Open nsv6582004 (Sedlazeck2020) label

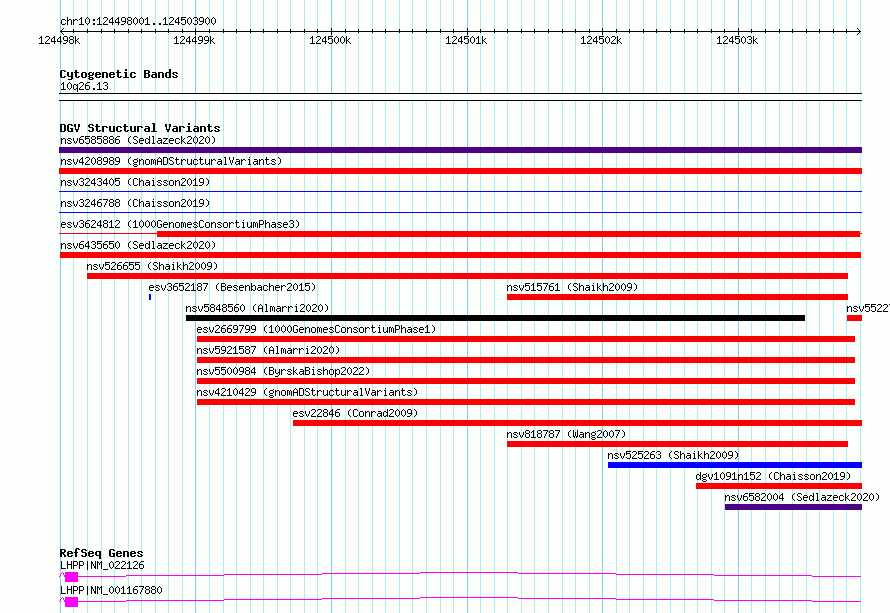[x=802, y=497]
